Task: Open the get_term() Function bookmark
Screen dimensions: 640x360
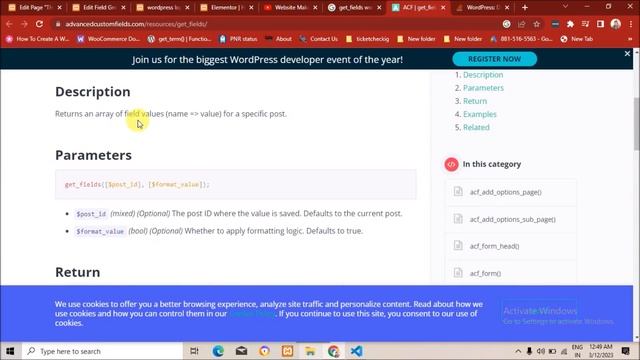Action: (x=180, y=39)
